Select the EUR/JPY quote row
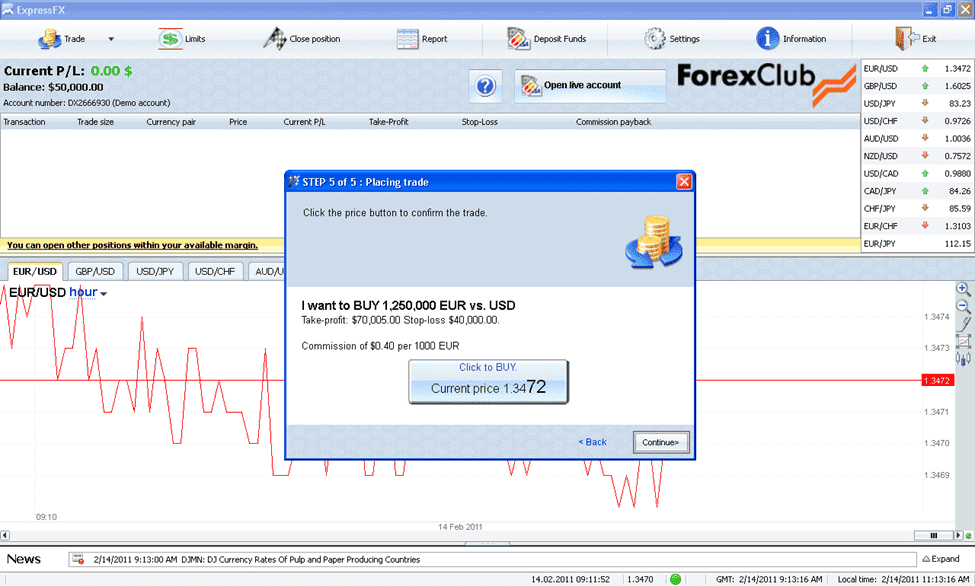This screenshot has height=586, width=975. 917,243
